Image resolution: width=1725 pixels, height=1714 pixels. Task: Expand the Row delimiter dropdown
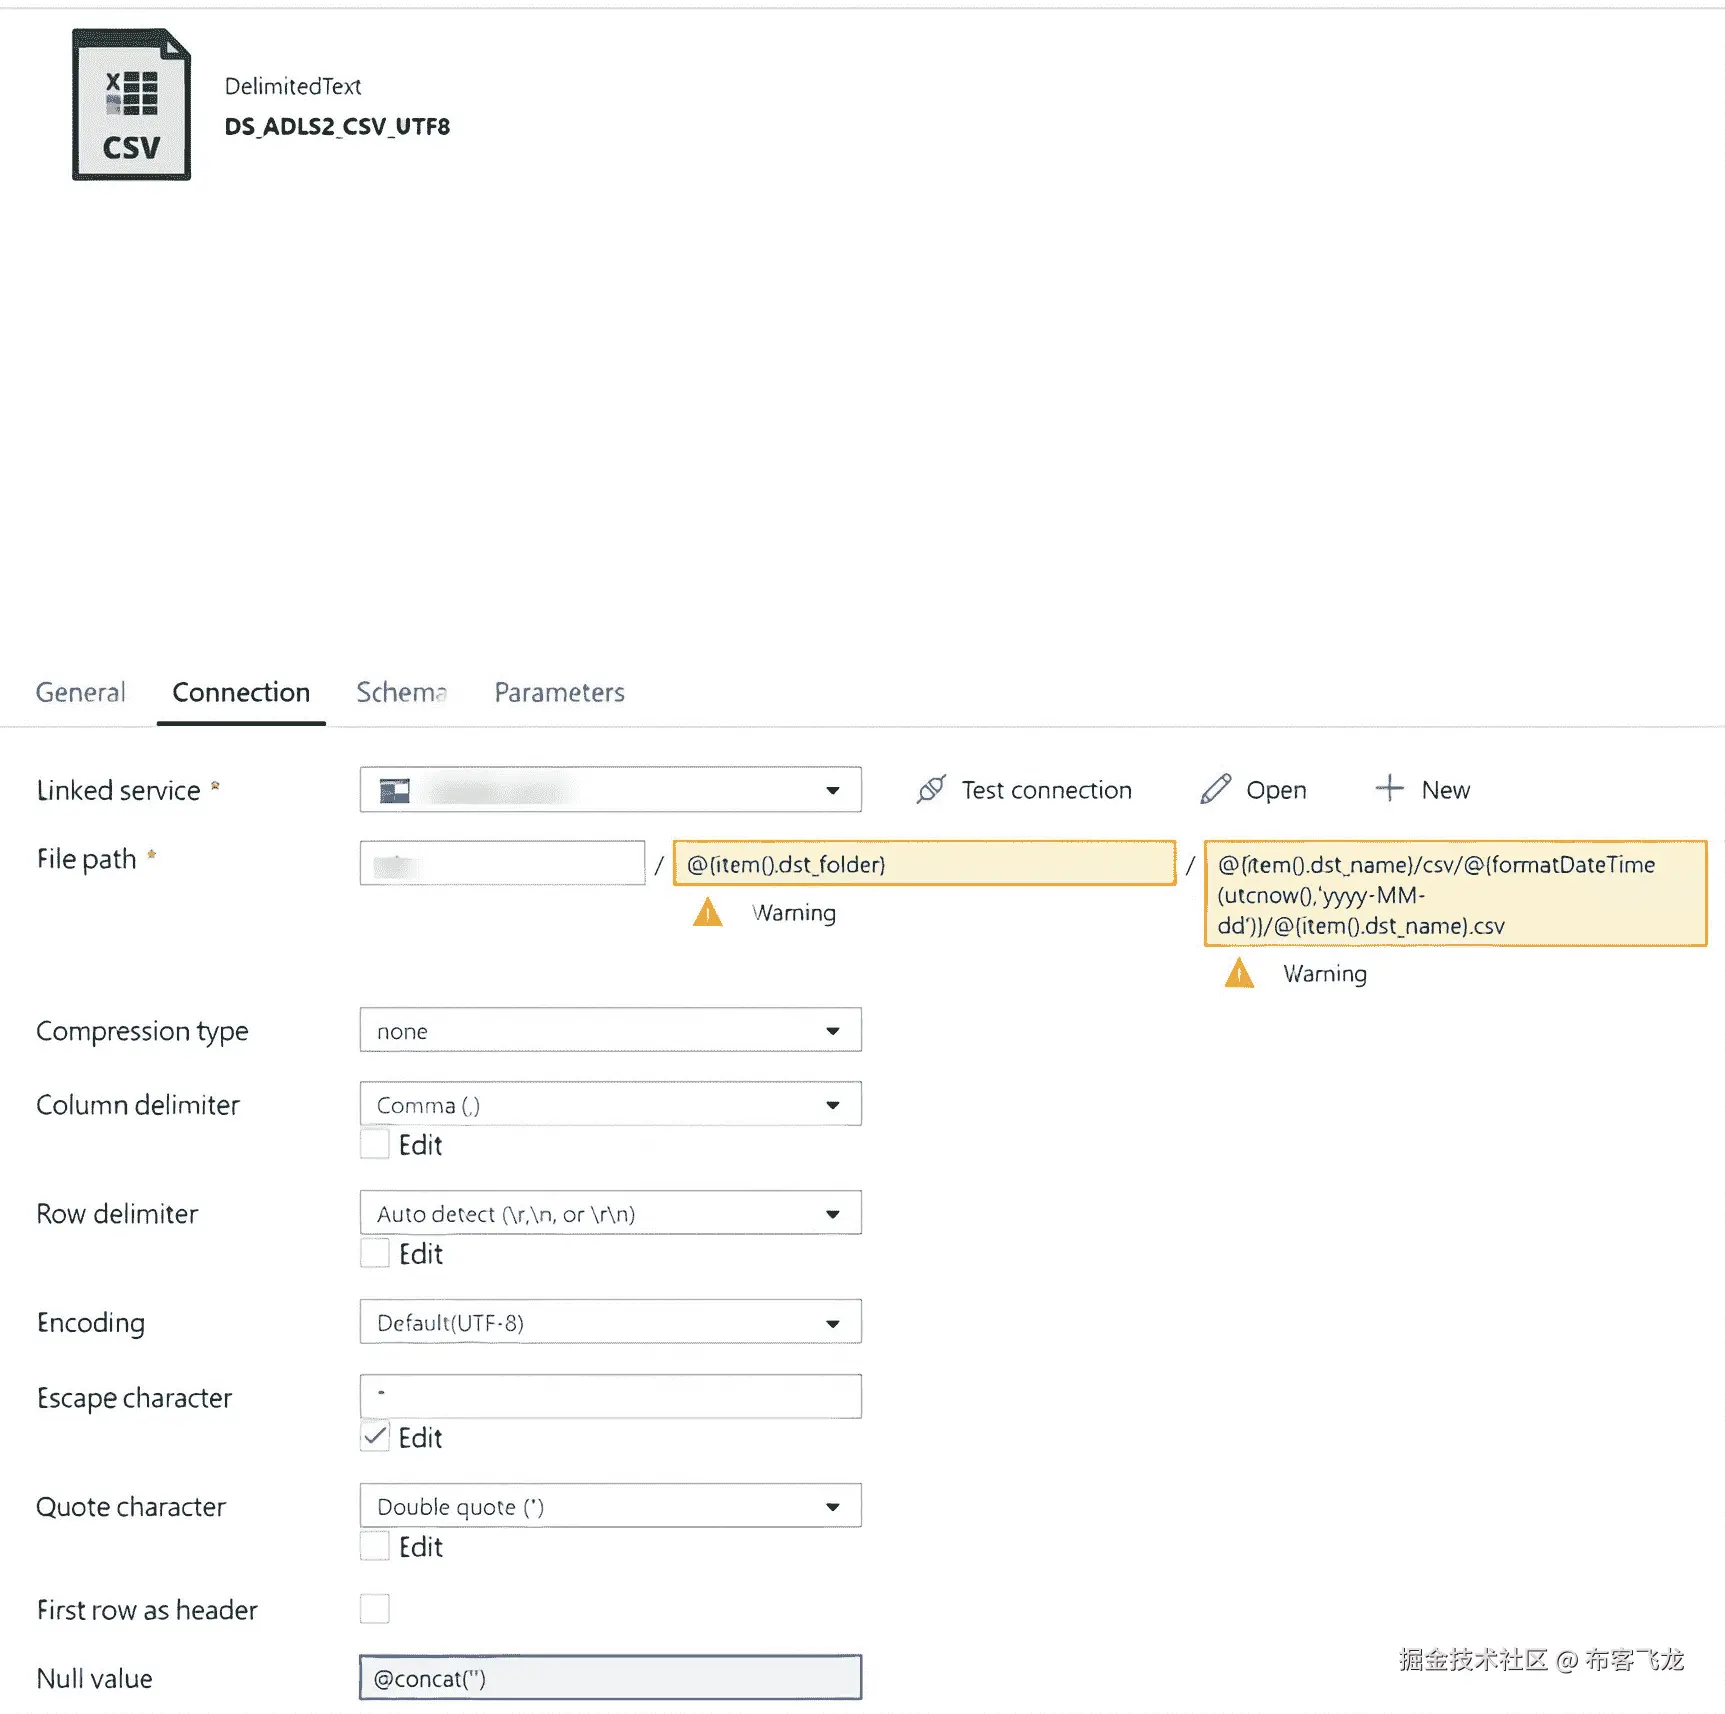pyautogui.click(x=610, y=1213)
